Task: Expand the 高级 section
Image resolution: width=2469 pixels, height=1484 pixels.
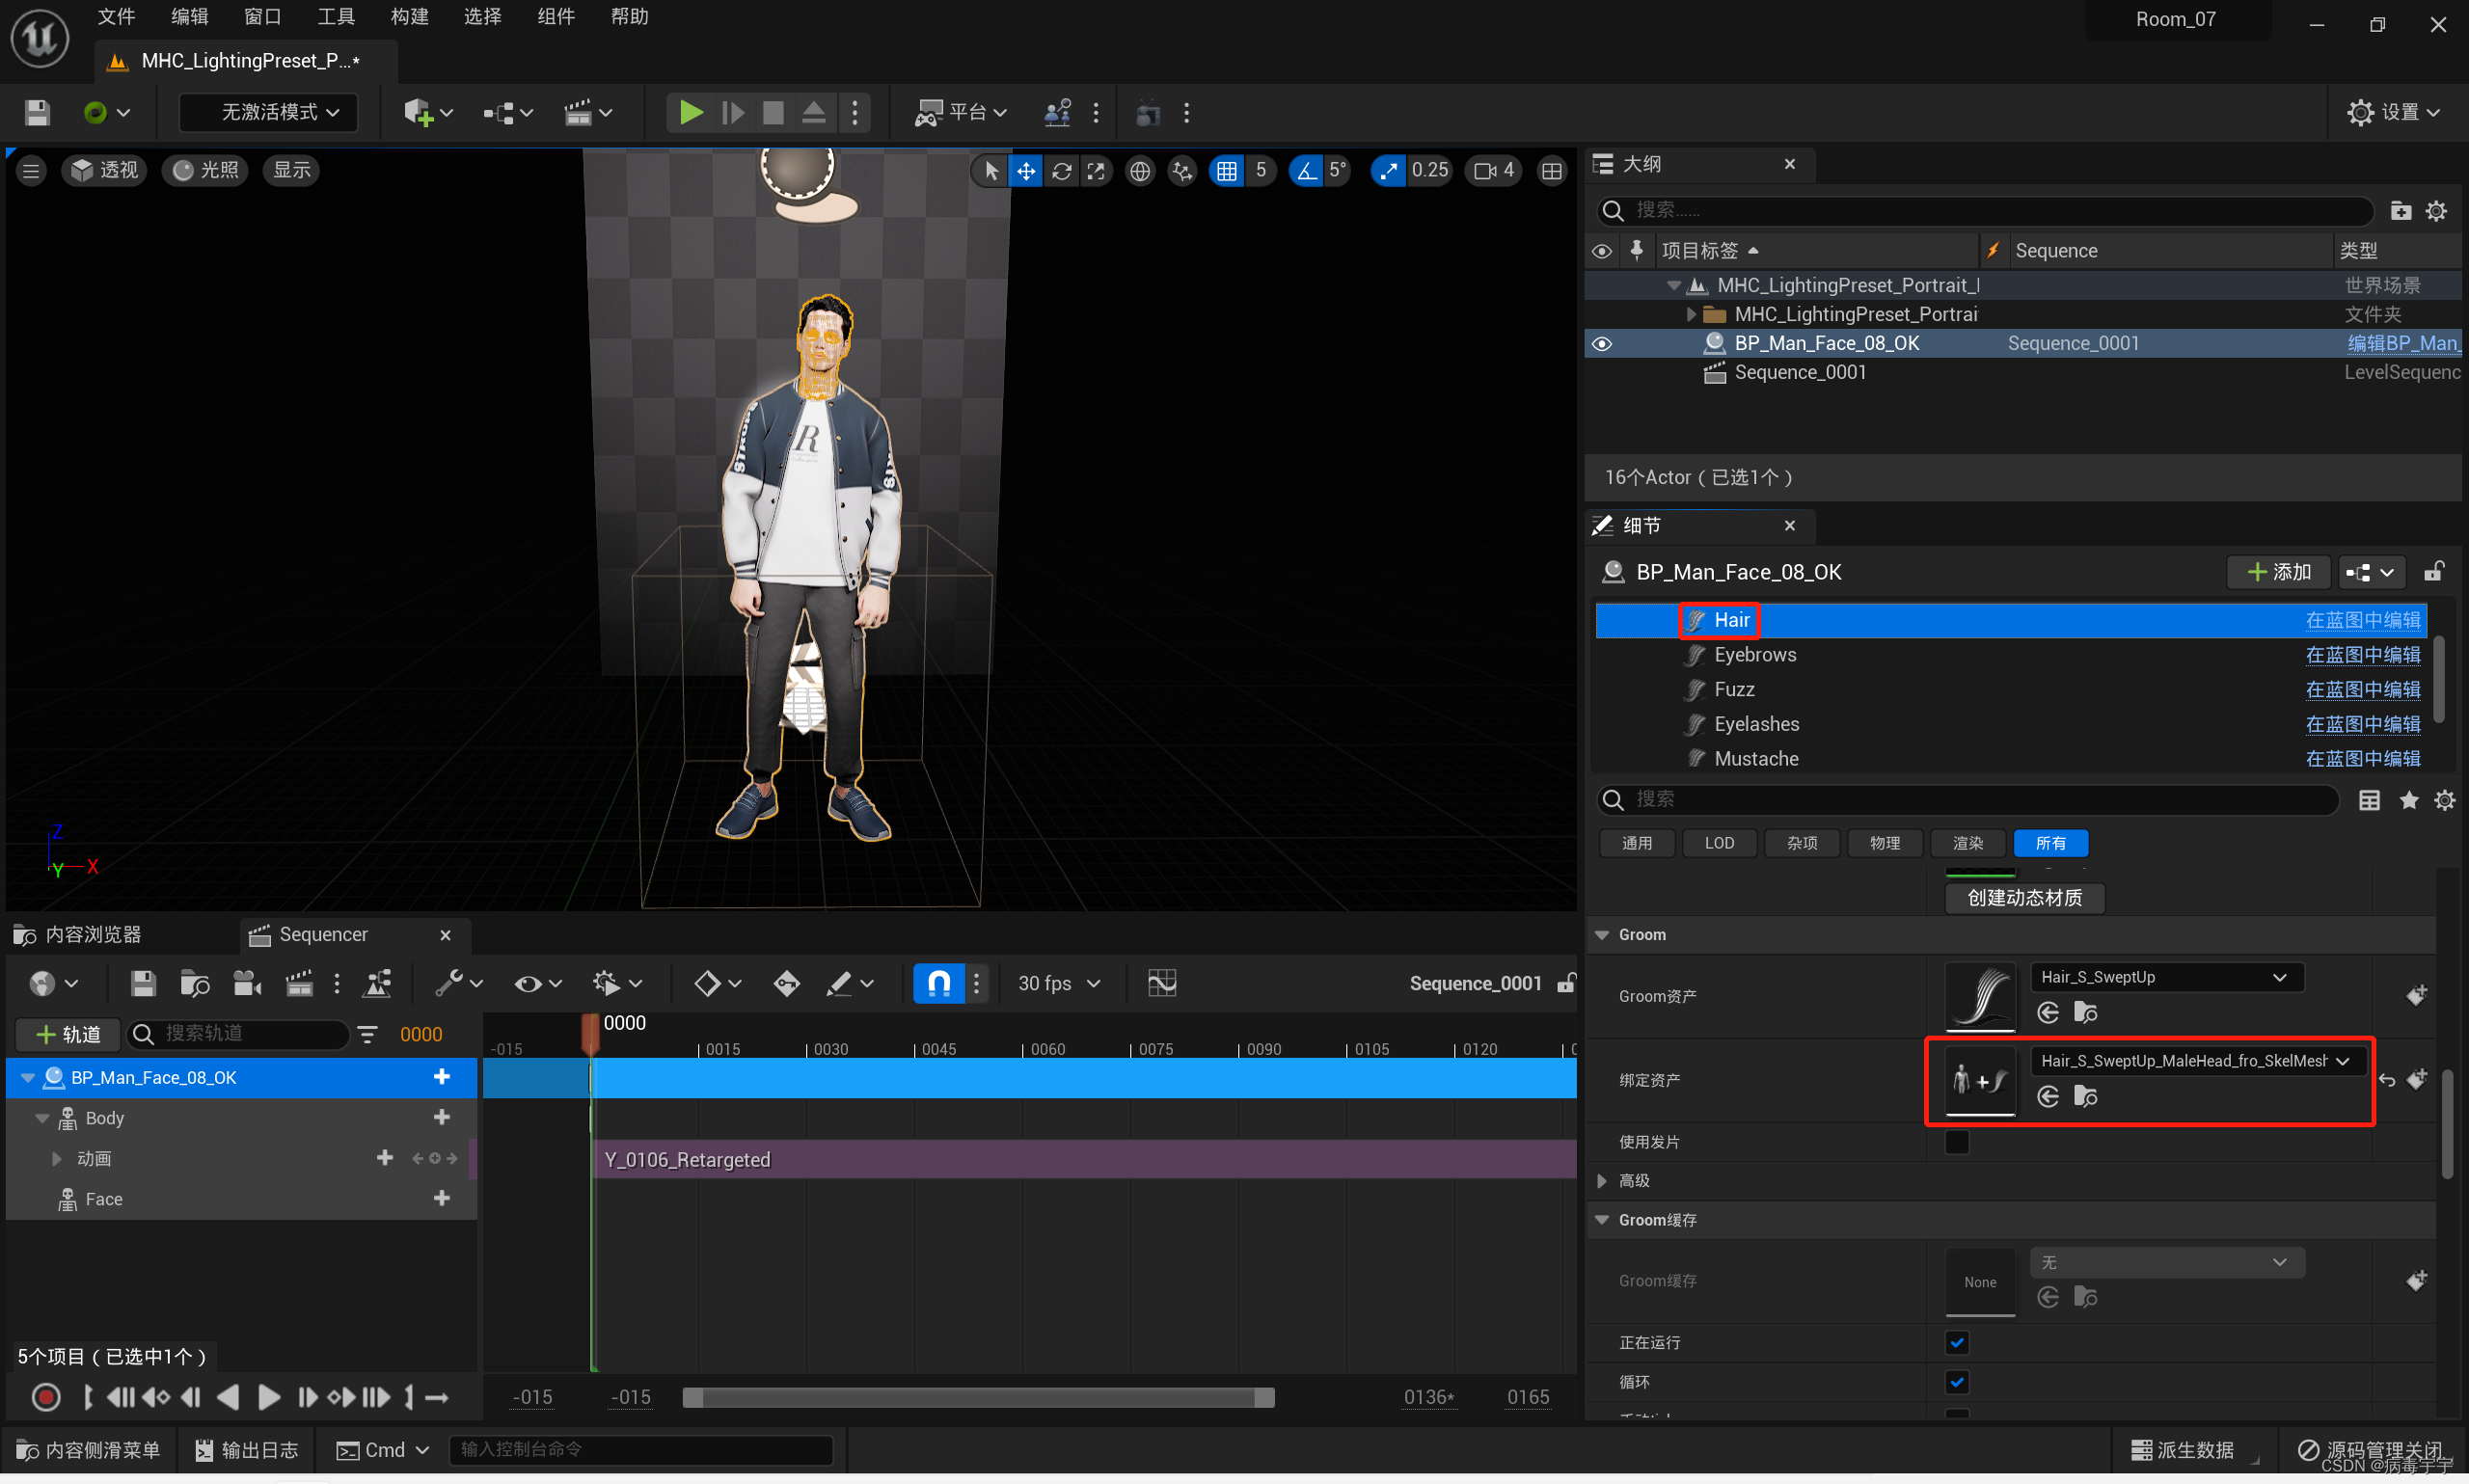Action: [1603, 1181]
